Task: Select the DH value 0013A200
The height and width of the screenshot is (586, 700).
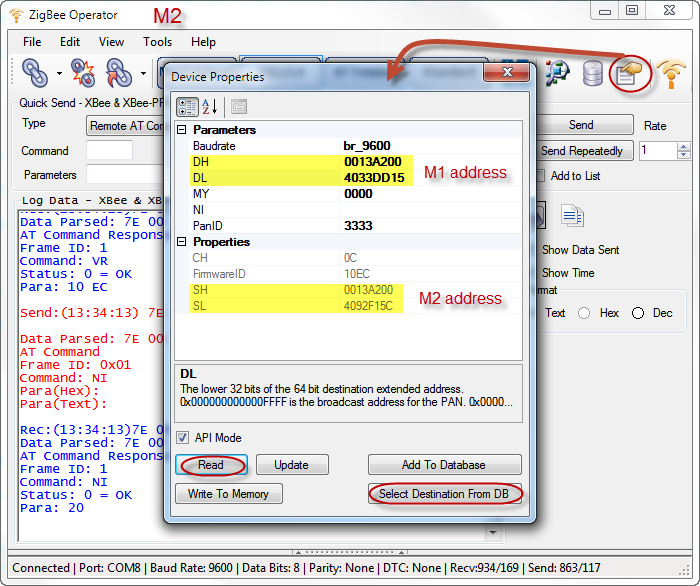Action: pyautogui.click(x=373, y=162)
